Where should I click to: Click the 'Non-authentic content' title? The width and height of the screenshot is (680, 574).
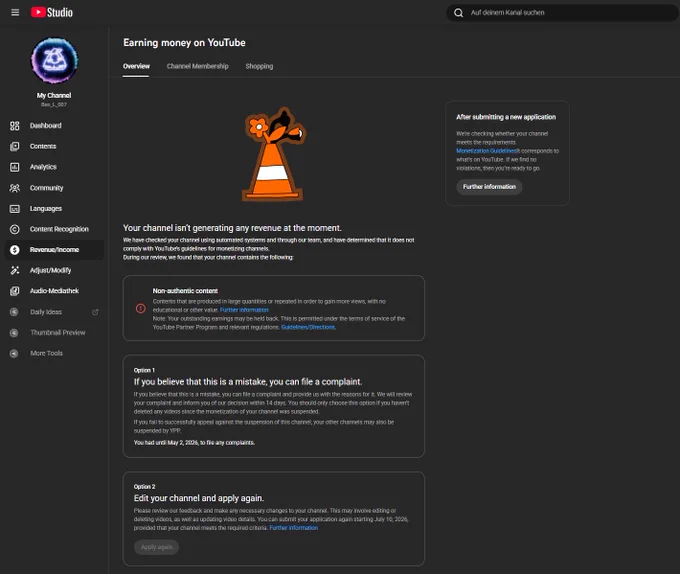[185, 291]
